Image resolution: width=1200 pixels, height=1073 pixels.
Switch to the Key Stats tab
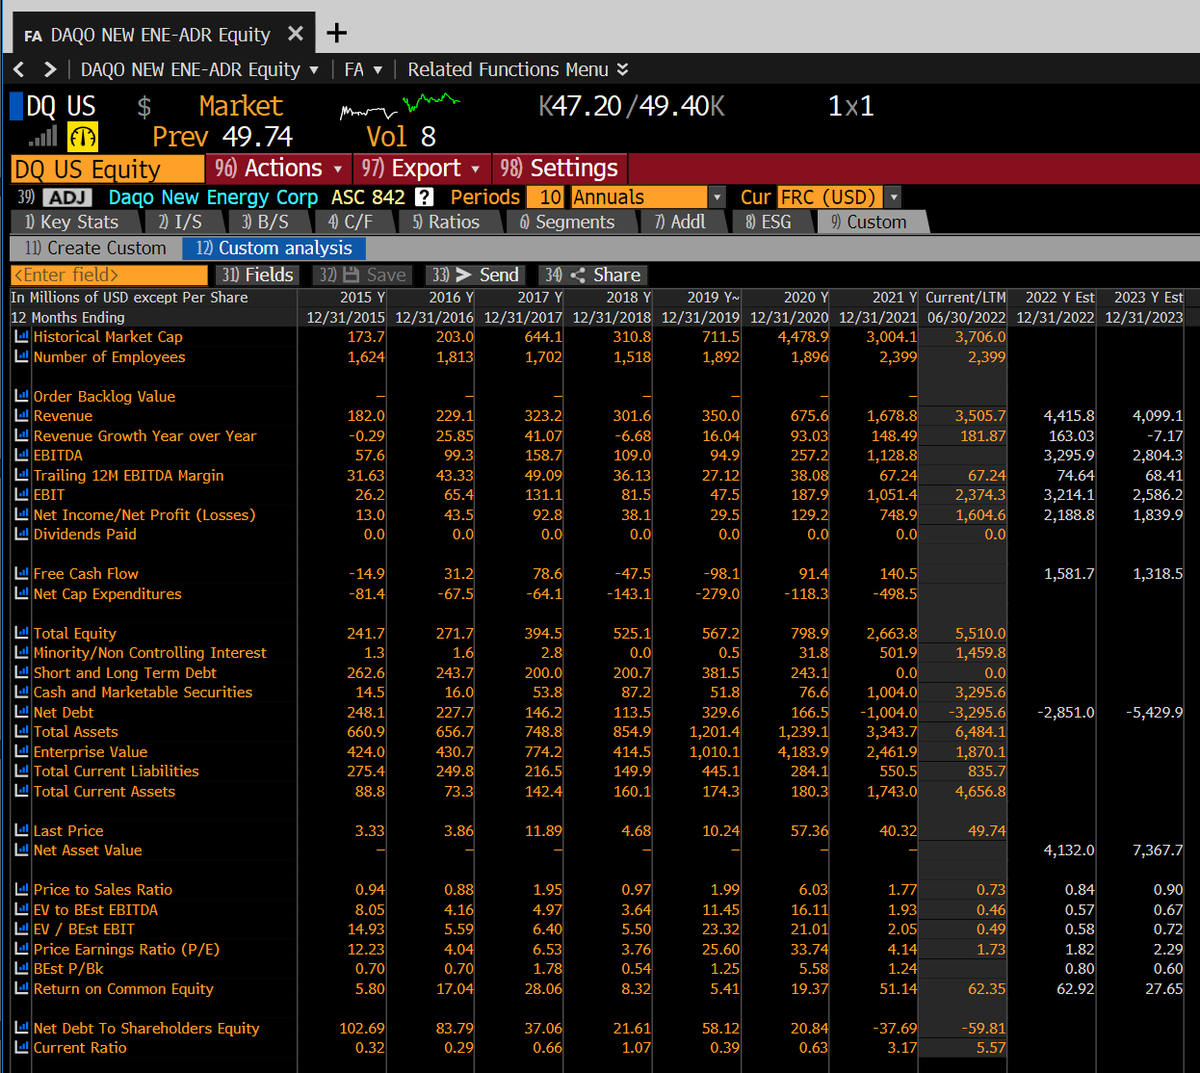click(72, 222)
